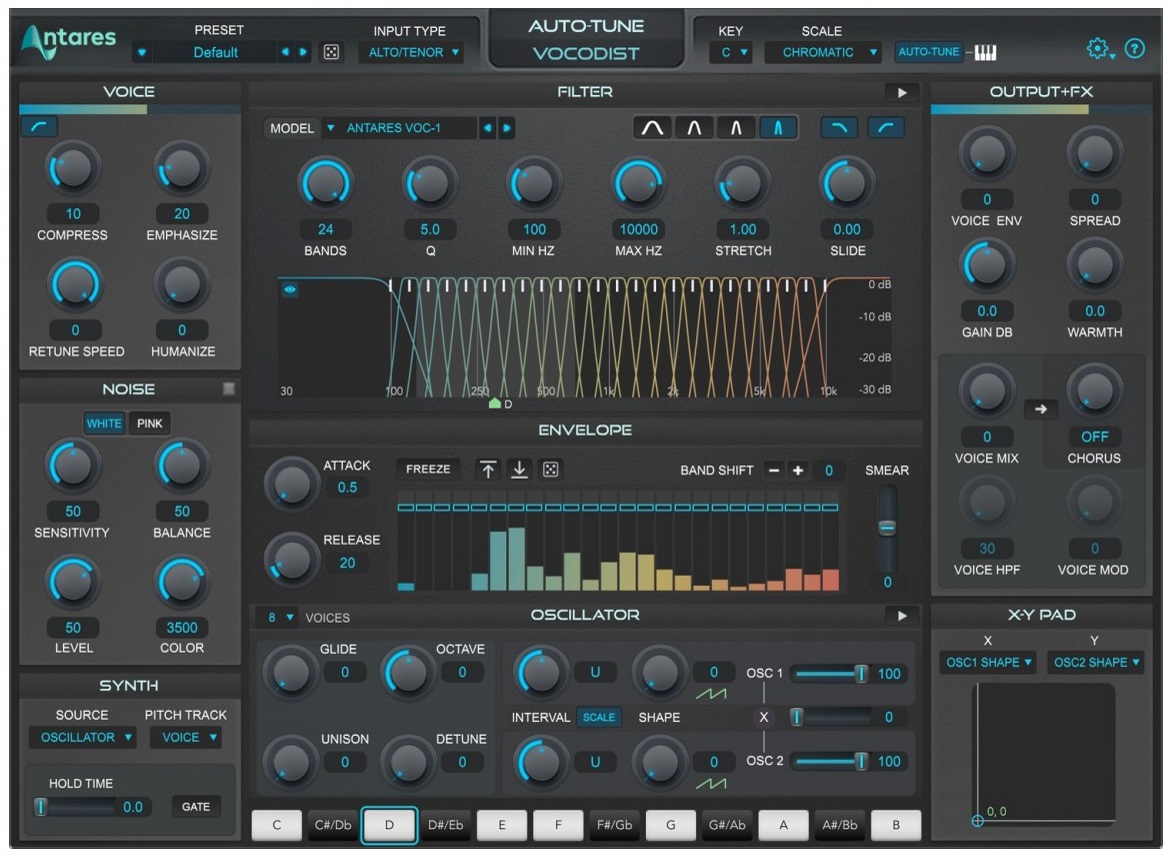Toggle the filter high-pass curve icon

click(x=886, y=128)
